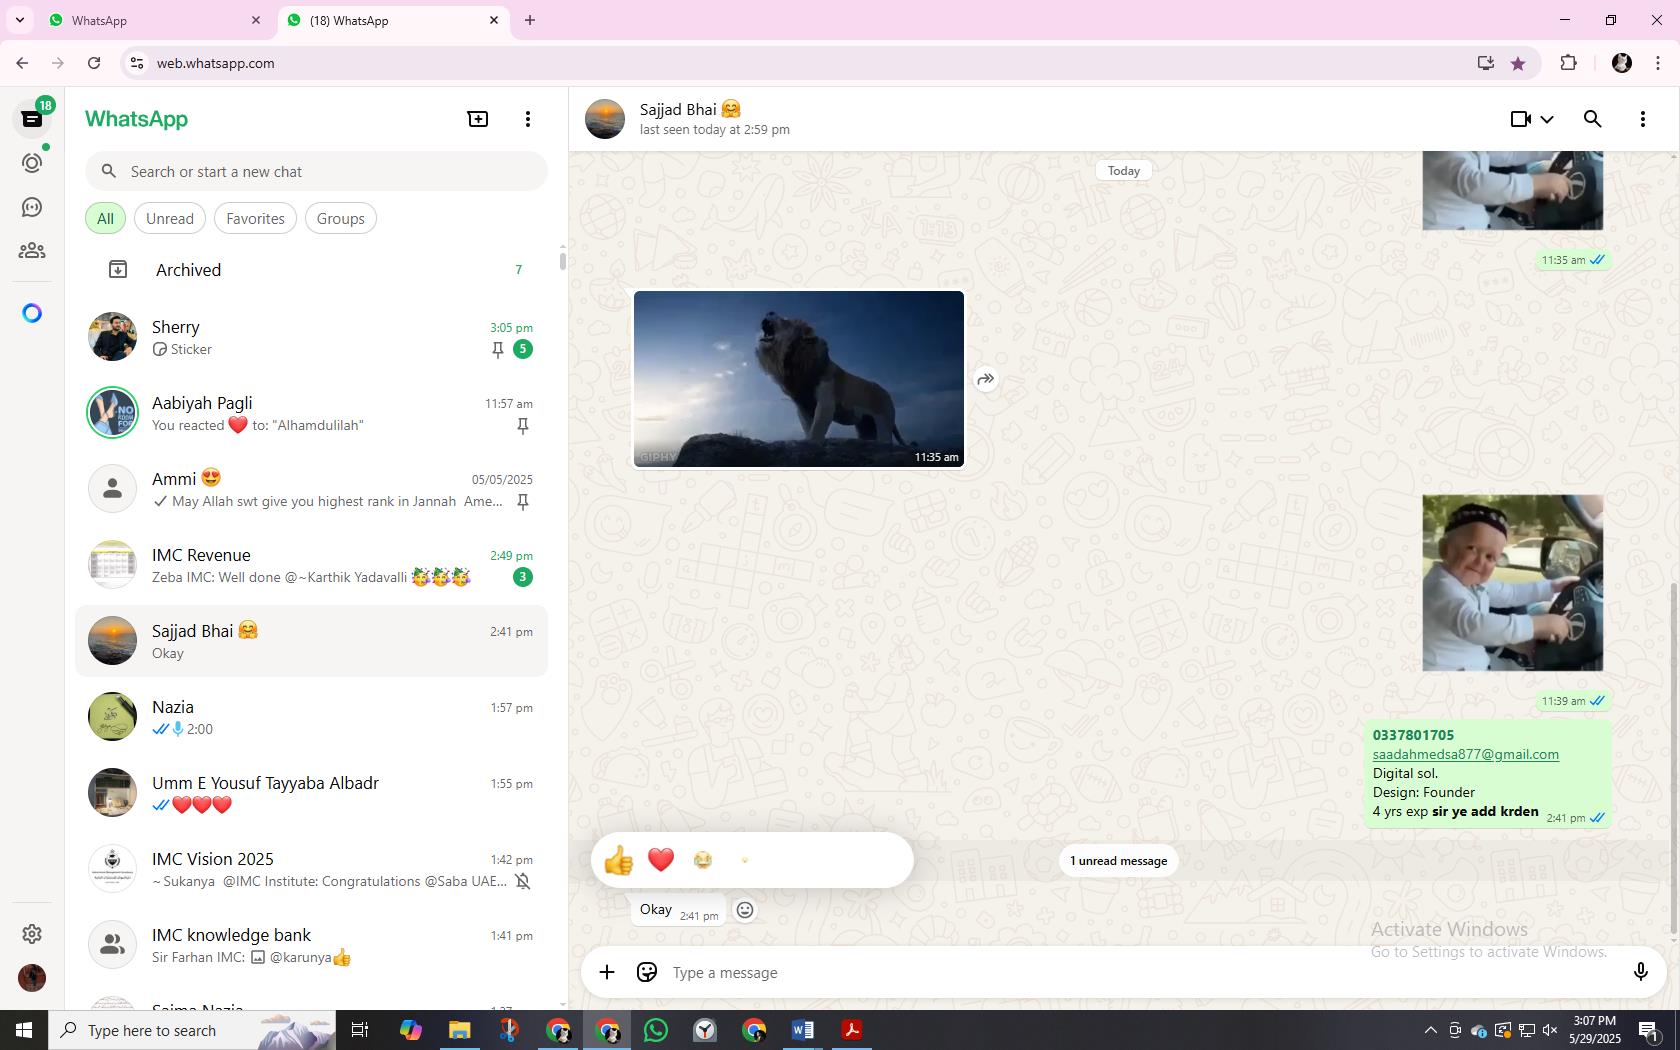Viewport: 1680px width, 1050px height.
Task: Open the IMC knowledge bank chat
Action: (311, 945)
